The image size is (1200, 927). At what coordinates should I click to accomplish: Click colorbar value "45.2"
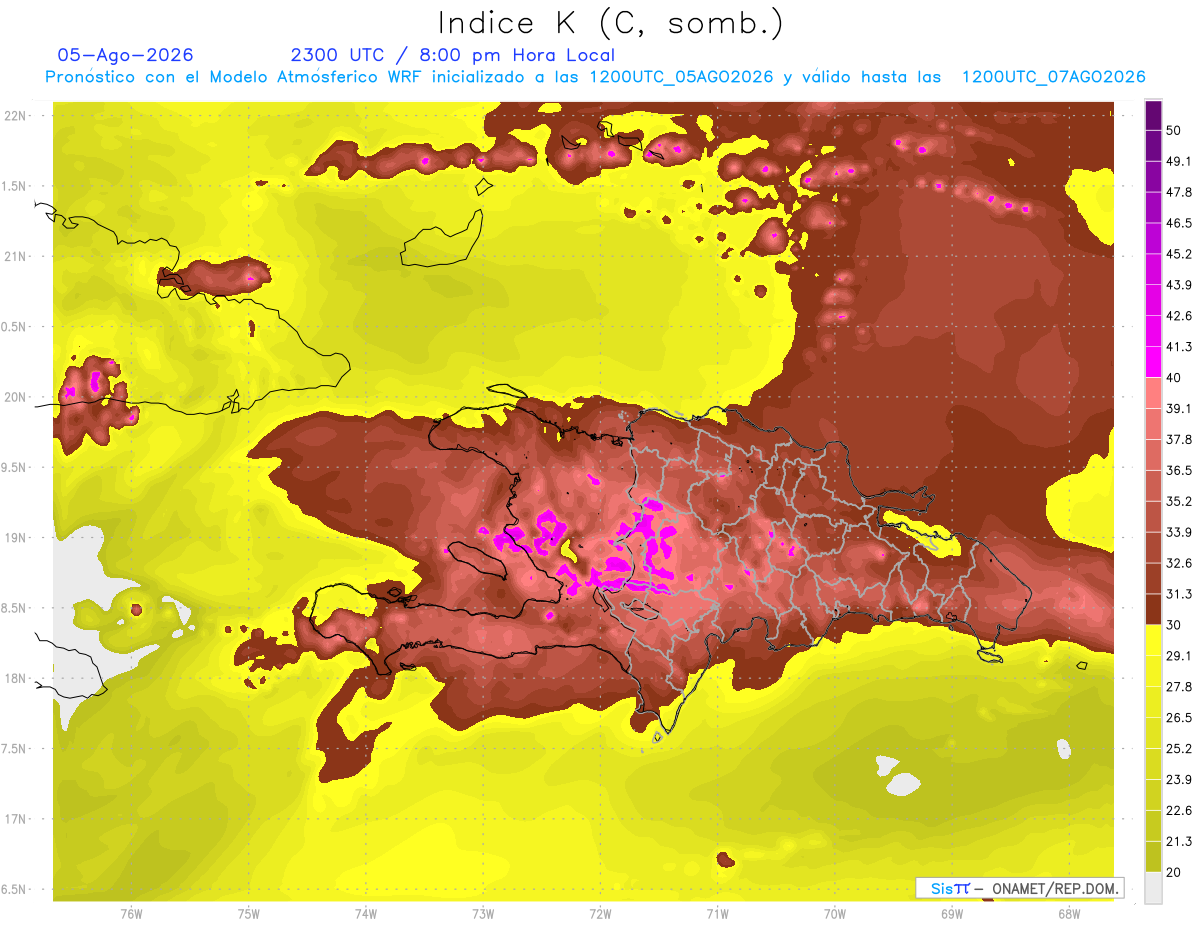click(1179, 254)
